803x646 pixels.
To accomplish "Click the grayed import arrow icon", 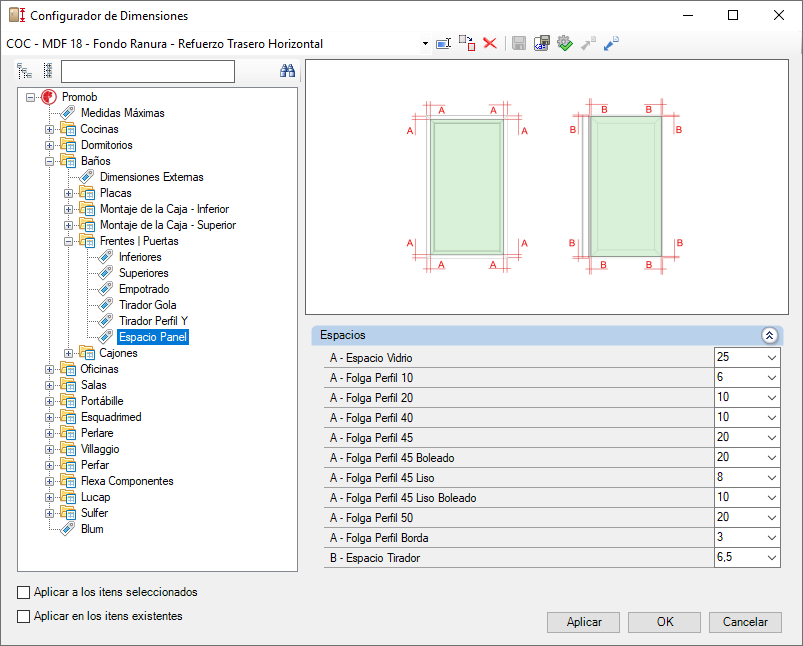I will pos(588,44).
